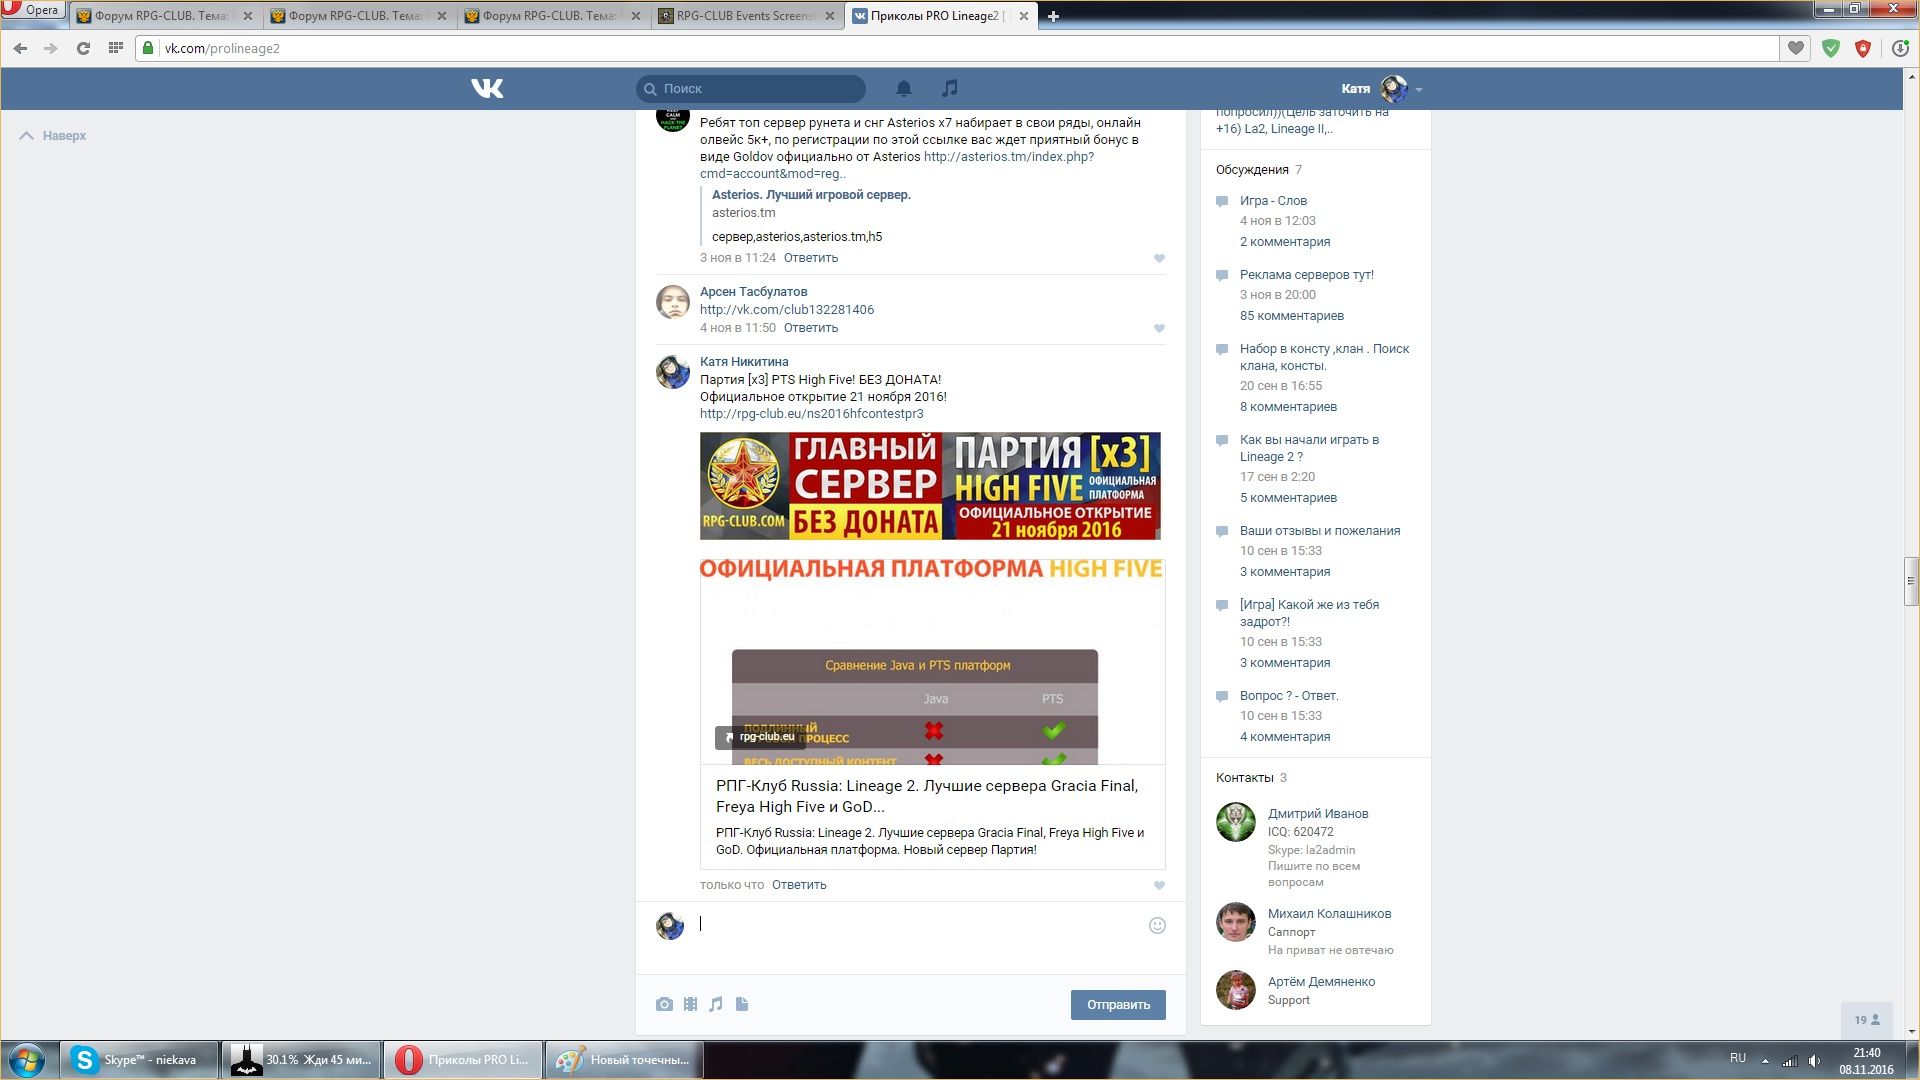This screenshot has width=1920, height=1080.
Task: Like the Asterios comment heart
Action: click(1159, 258)
